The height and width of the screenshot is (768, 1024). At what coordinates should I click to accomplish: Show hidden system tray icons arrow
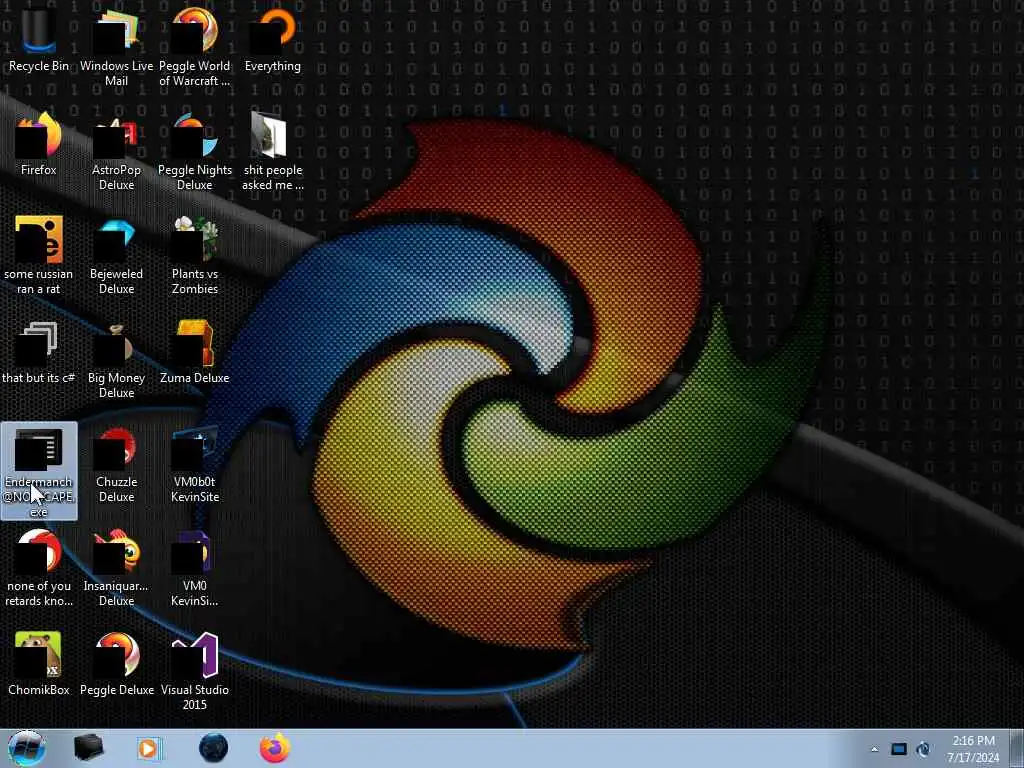pyautogui.click(x=874, y=749)
